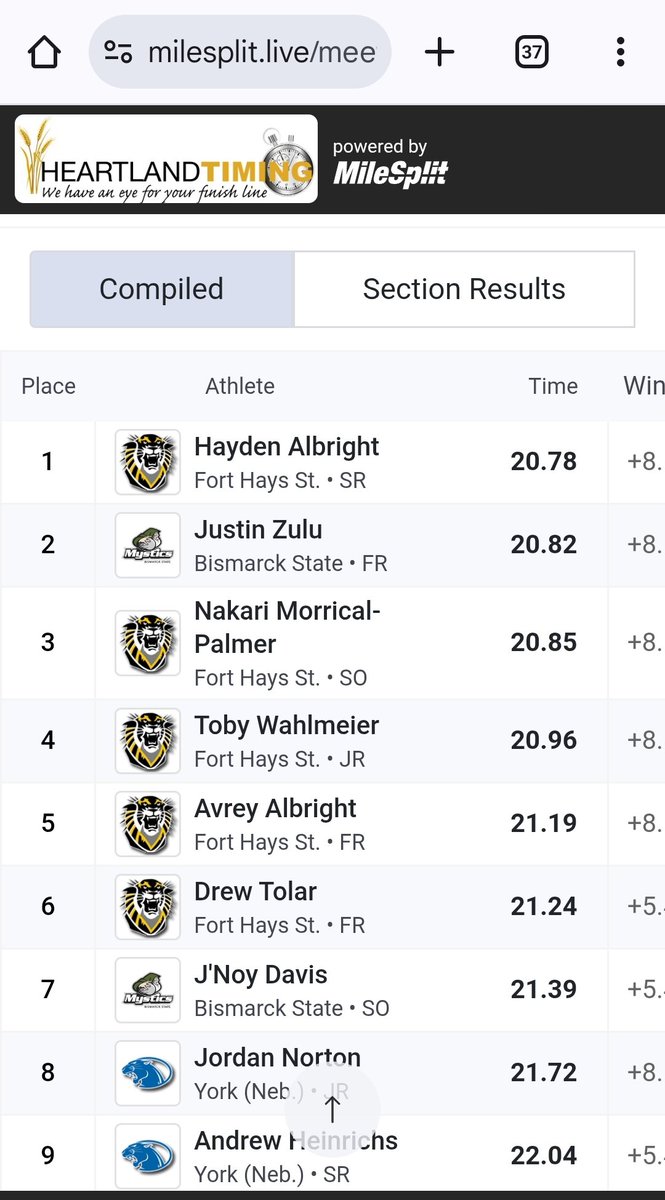
Task: Select Nakari Morrical-Palmer's name
Action: [287, 627]
